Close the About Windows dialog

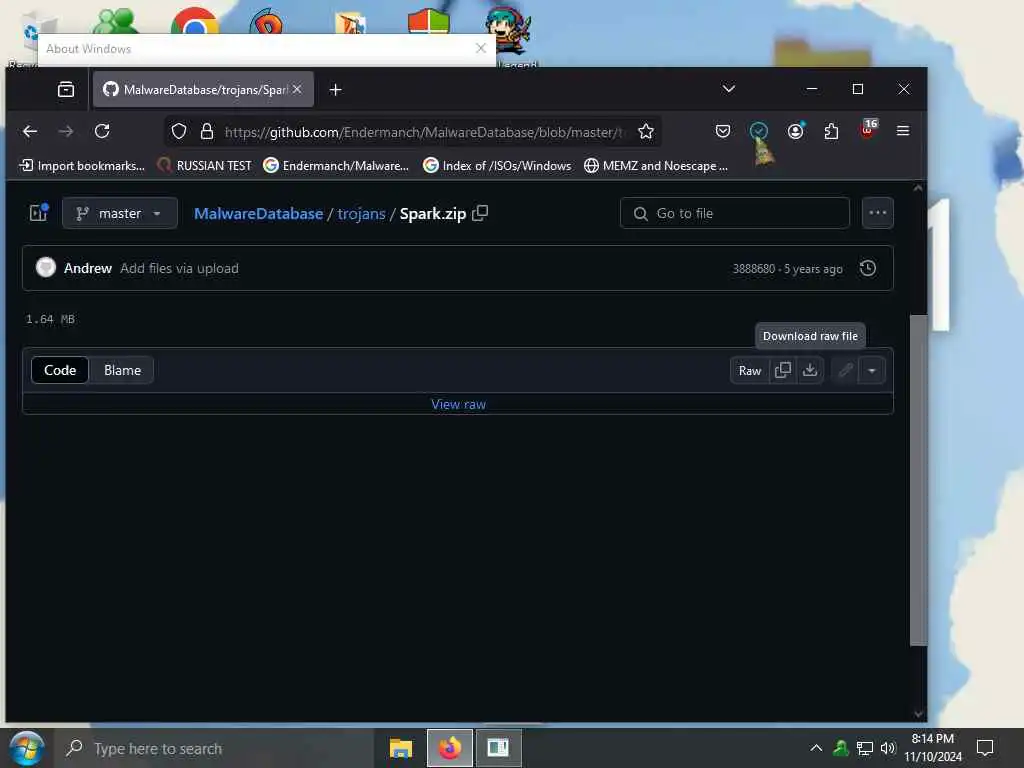pos(481,48)
